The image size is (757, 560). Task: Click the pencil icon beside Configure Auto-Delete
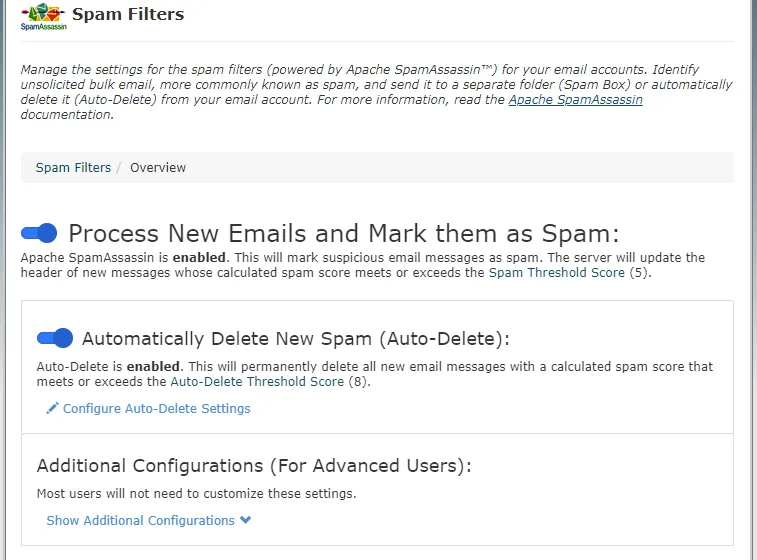(52, 408)
